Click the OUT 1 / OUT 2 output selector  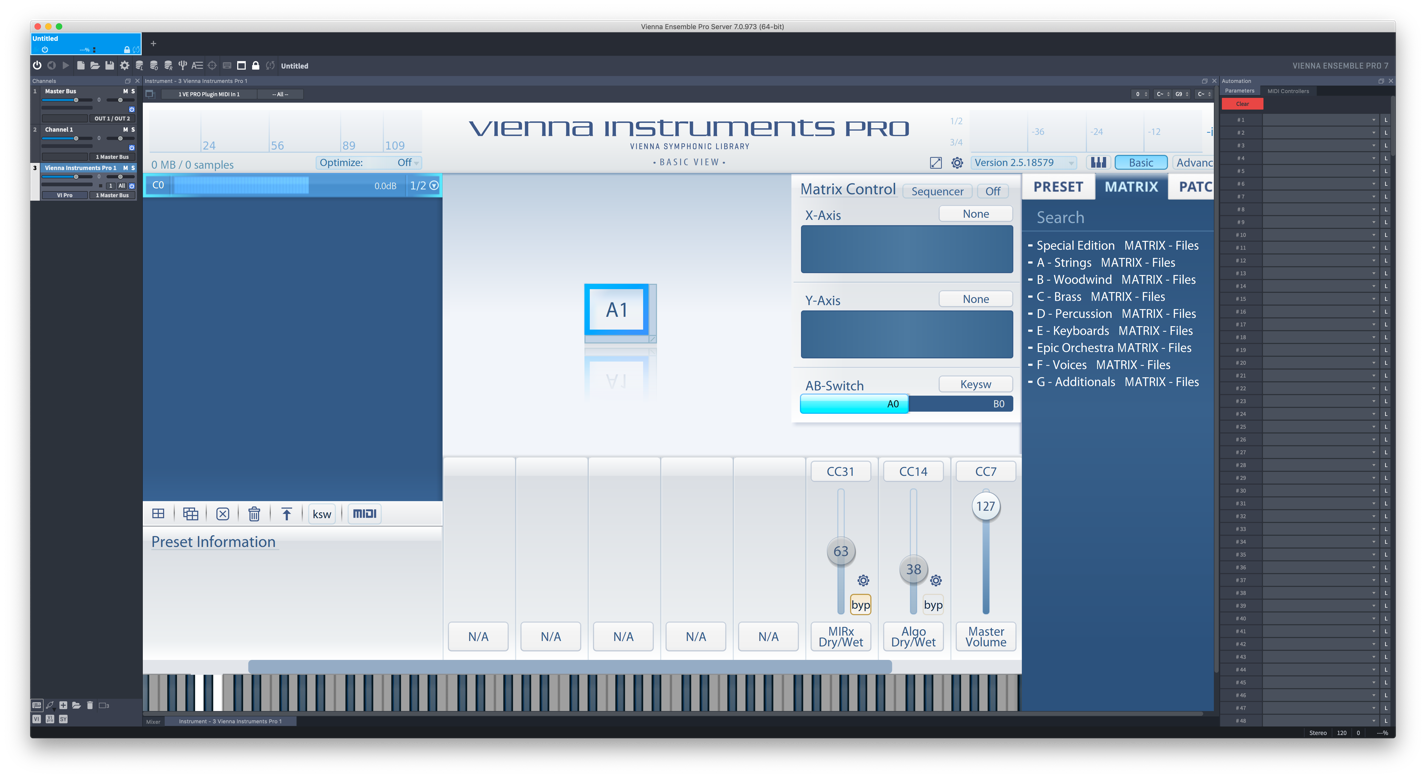(112, 118)
